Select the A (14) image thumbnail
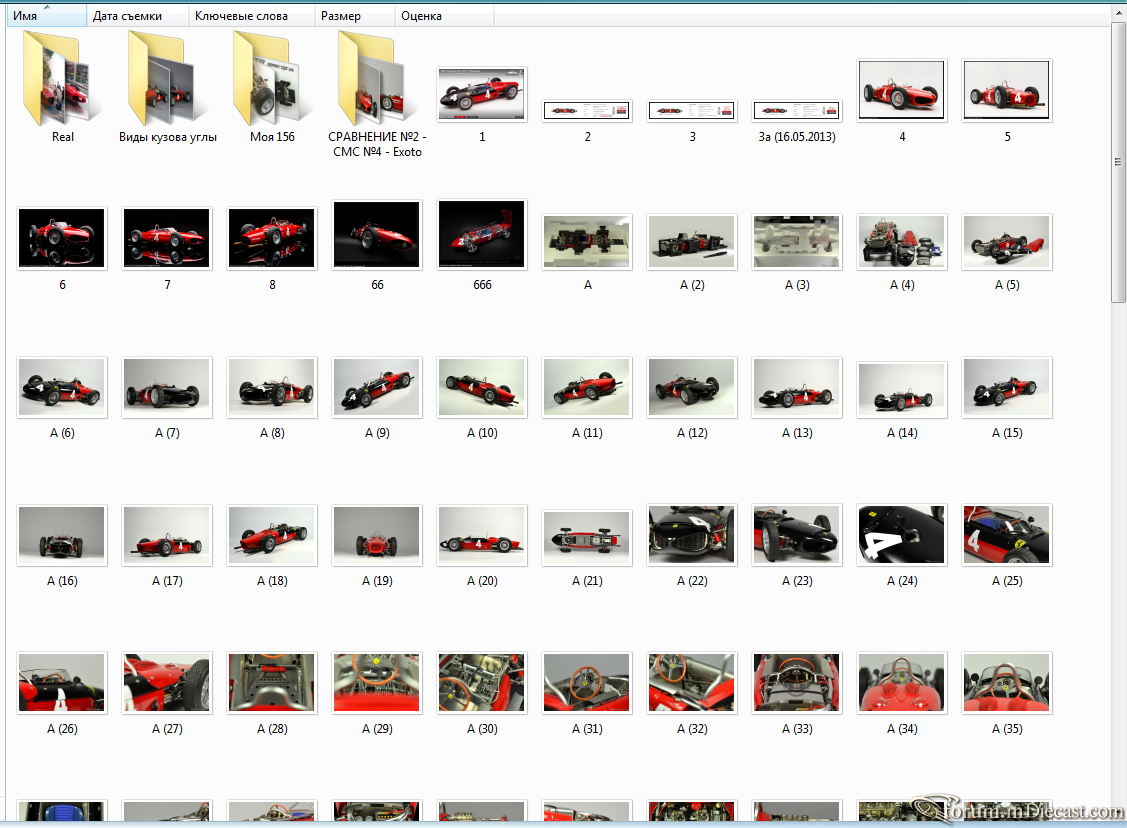This screenshot has width=1127, height=828. [x=902, y=390]
